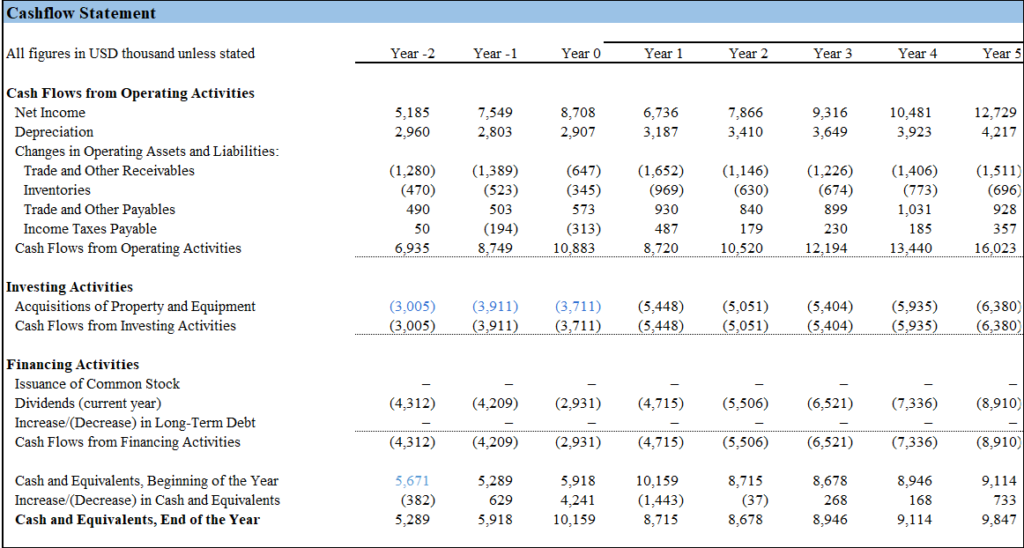Click the Cashflow Statement title bar

pyautogui.click(x=82, y=13)
